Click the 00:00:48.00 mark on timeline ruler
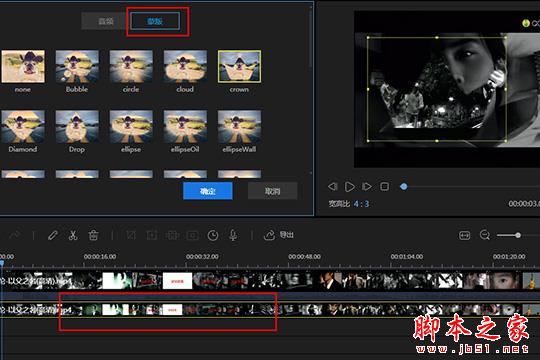 pyautogui.click(x=304, y=257)
